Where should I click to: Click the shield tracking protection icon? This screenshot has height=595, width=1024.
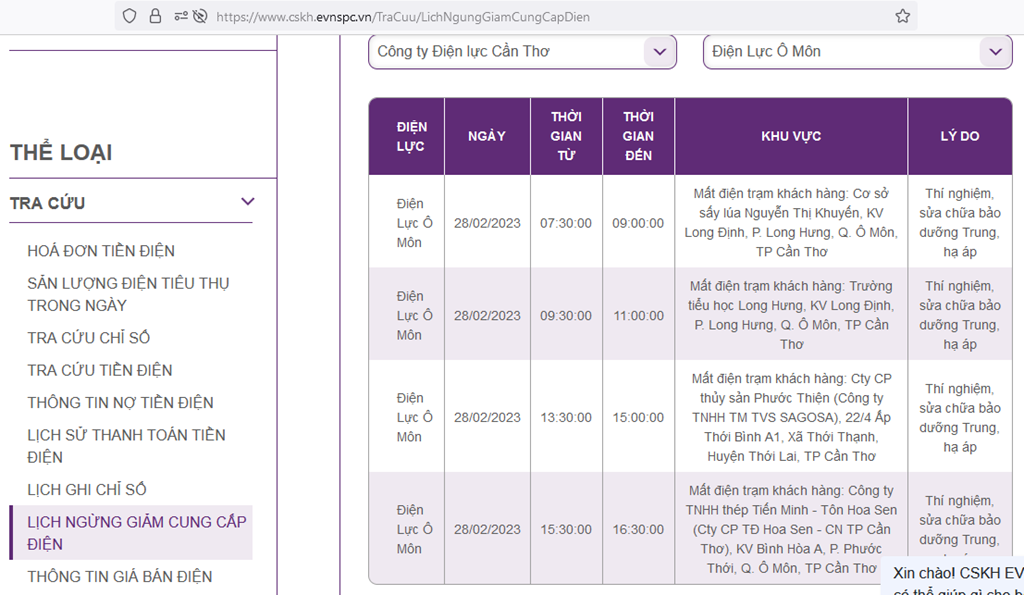[x=129, y=16]
